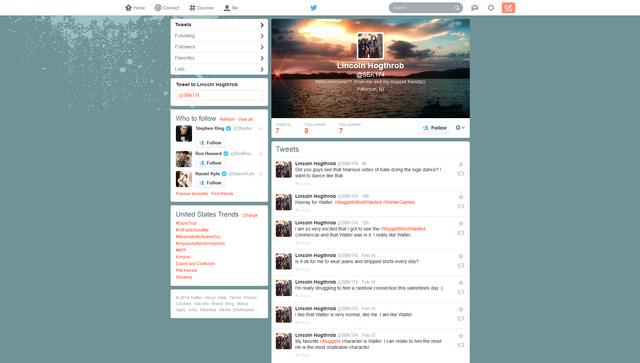Dismiss Ron Howard suggestion
The height and width of the screenshot is (363, 640).
point(260,154)
